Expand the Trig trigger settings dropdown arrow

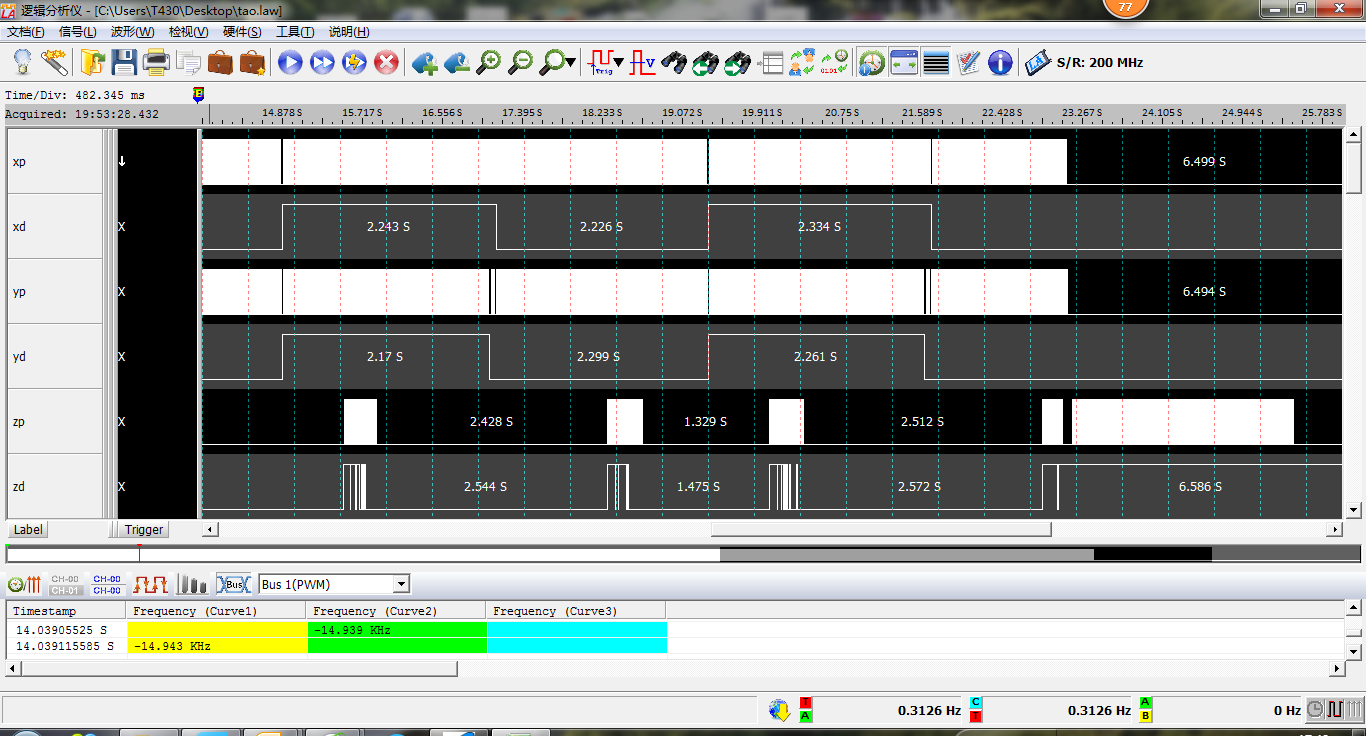point(619,63)
